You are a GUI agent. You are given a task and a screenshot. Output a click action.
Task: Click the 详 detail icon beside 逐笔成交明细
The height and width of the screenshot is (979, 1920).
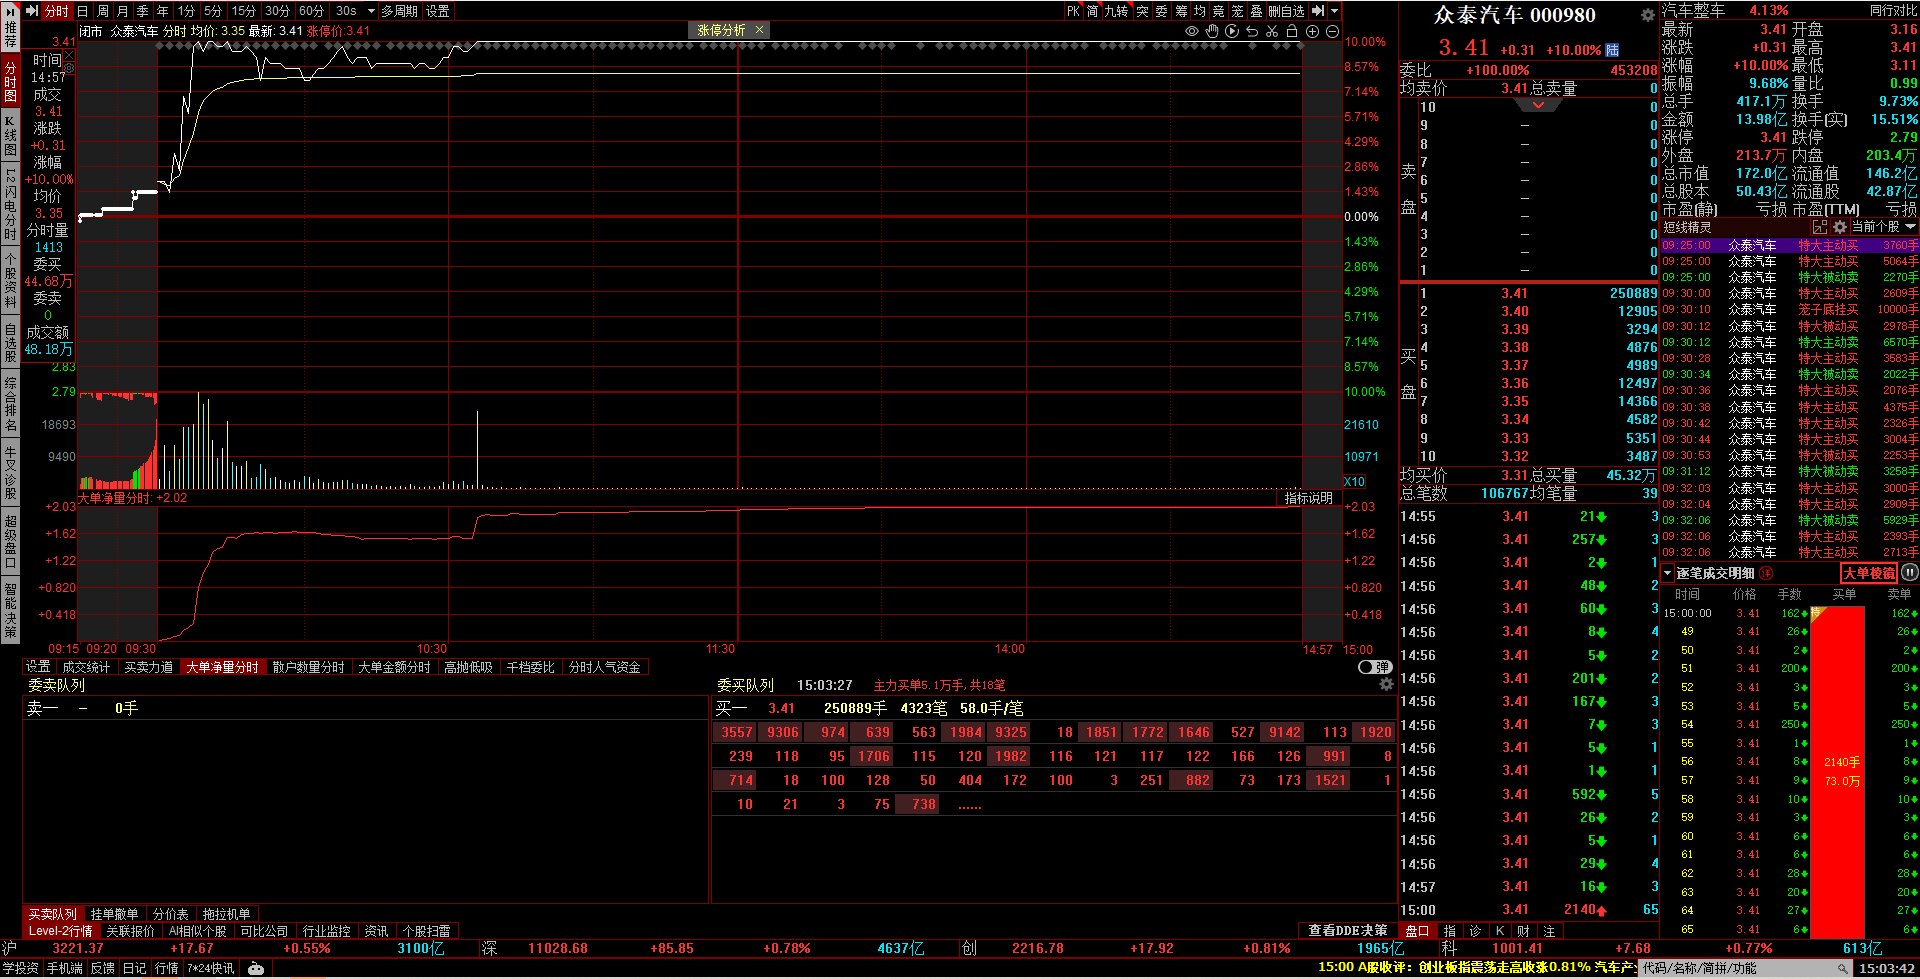click(x=1766, y=573)
